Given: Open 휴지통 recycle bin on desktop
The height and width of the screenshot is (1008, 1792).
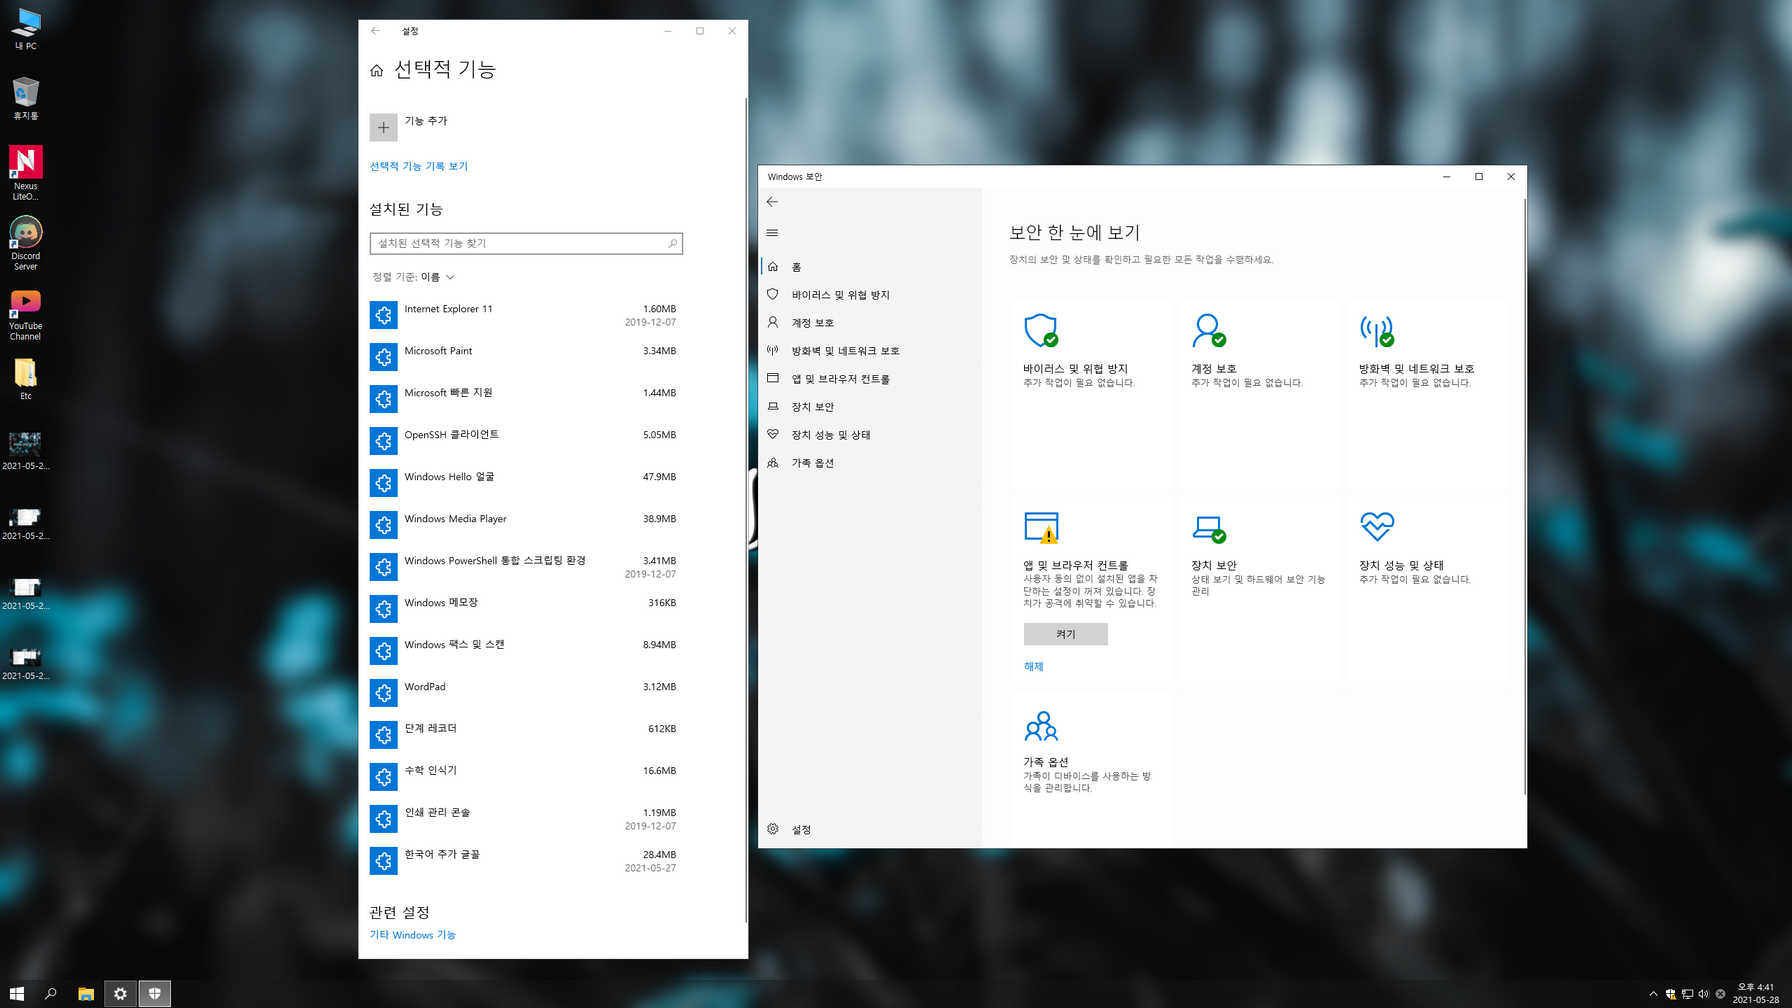Looking at the screenshot, I should [x=25, y=99].
